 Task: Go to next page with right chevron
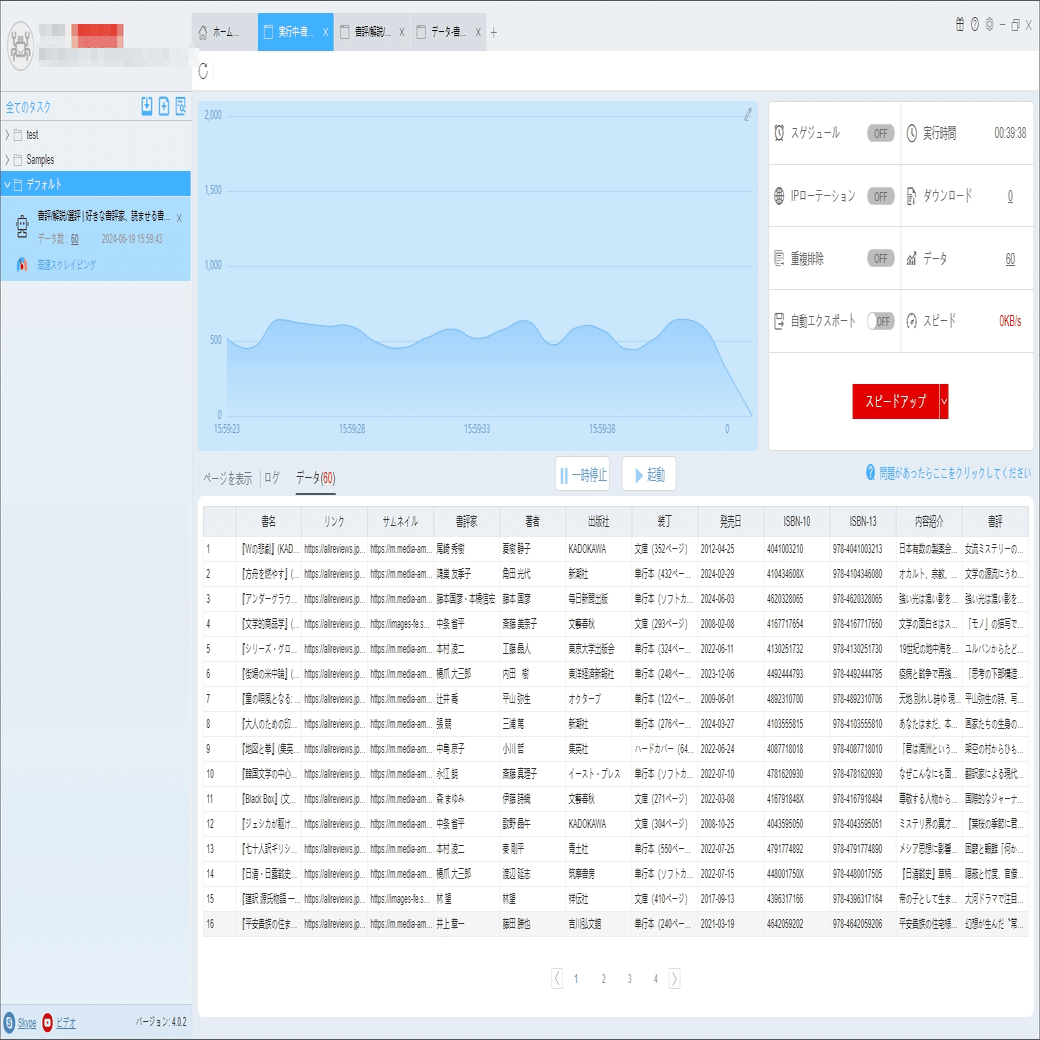675,978
